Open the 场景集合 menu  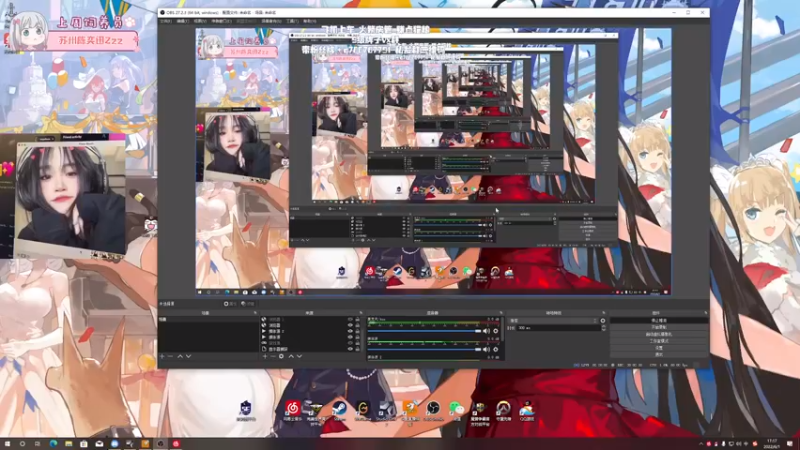coord(271,21)
